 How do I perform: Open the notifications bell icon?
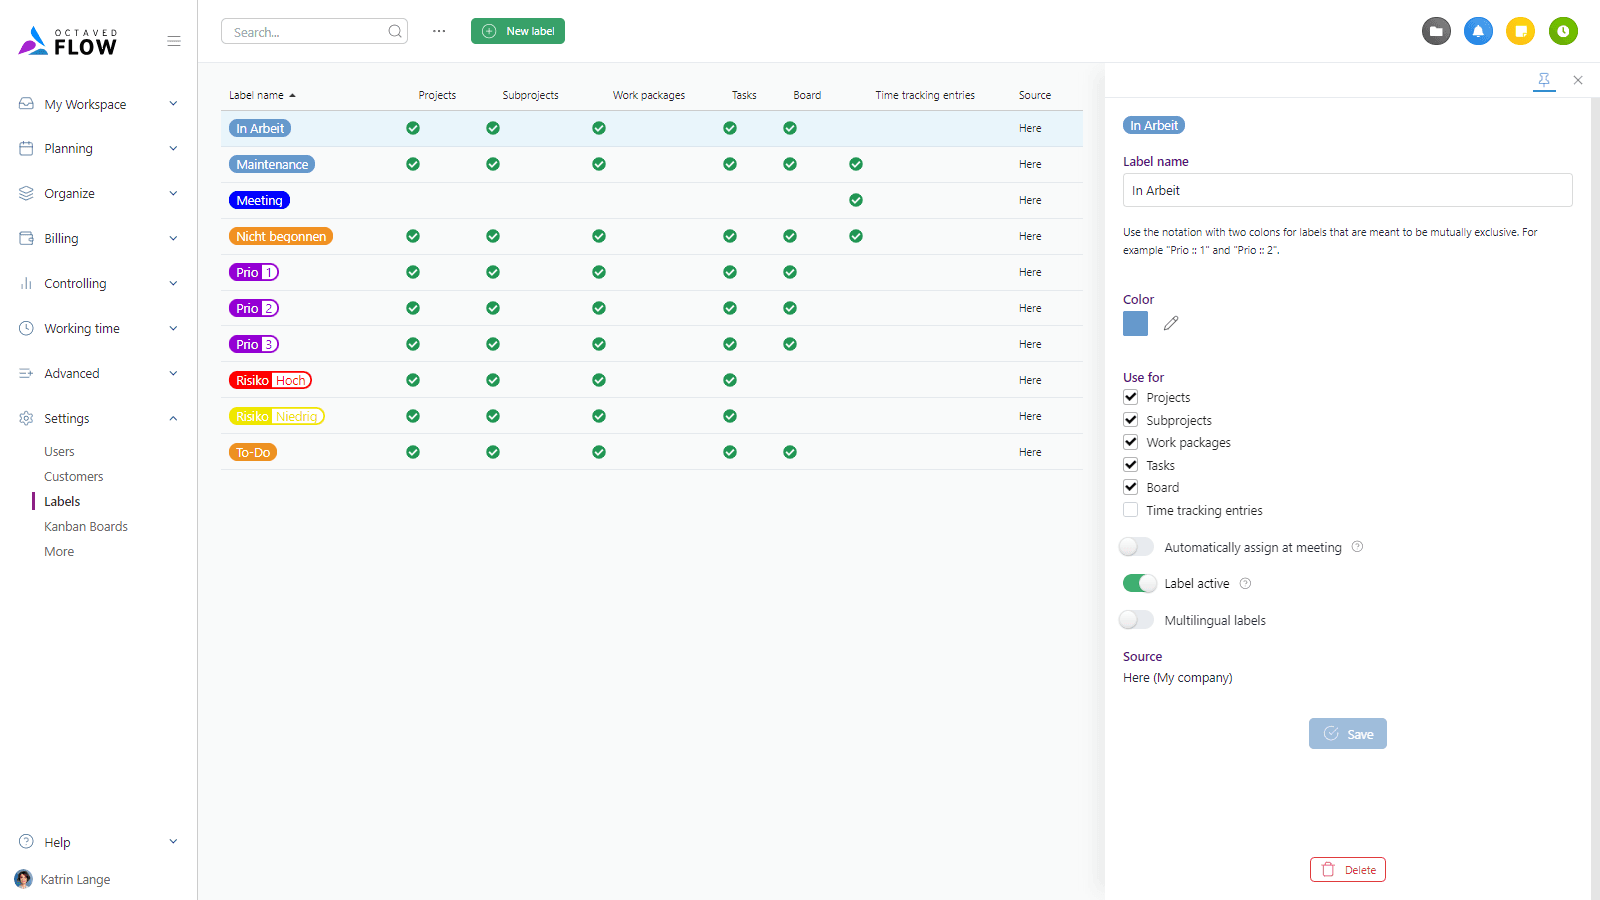[1478, 31]
